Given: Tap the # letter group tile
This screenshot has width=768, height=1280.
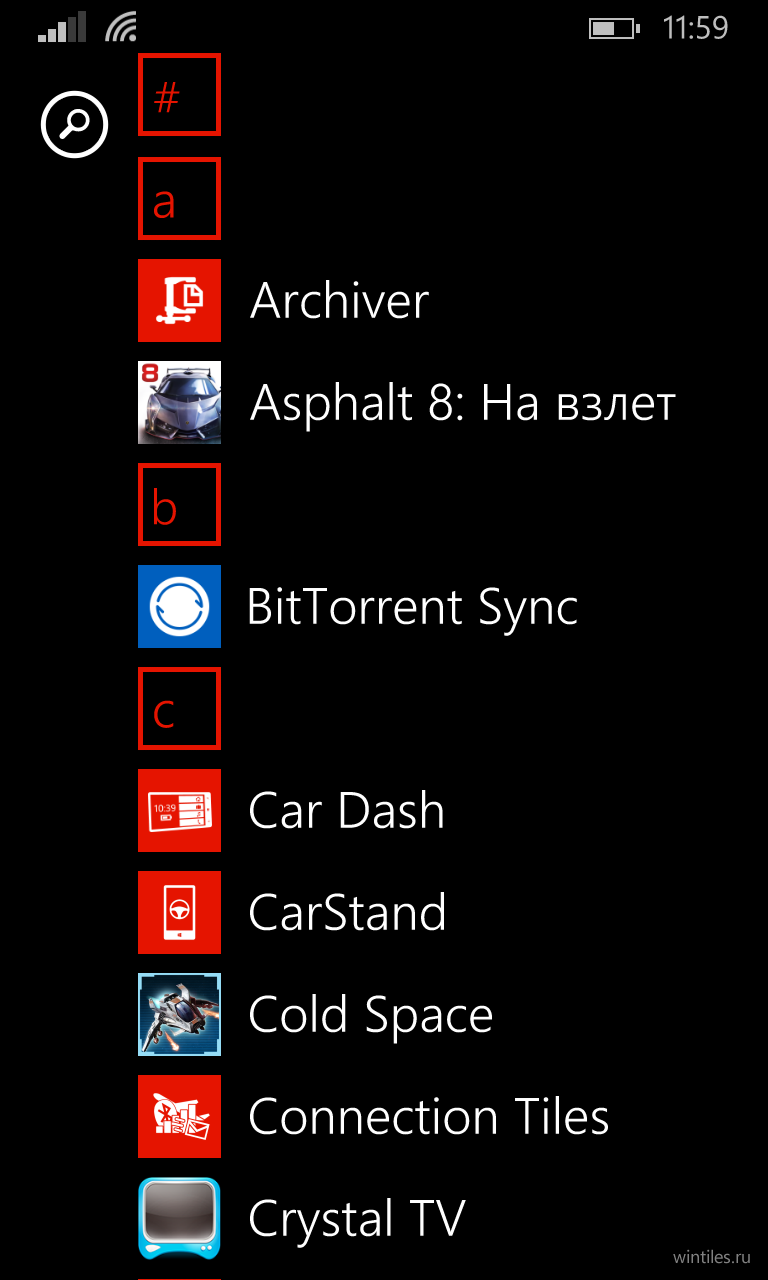Looking at the screenshot, I should coord(179,95).
